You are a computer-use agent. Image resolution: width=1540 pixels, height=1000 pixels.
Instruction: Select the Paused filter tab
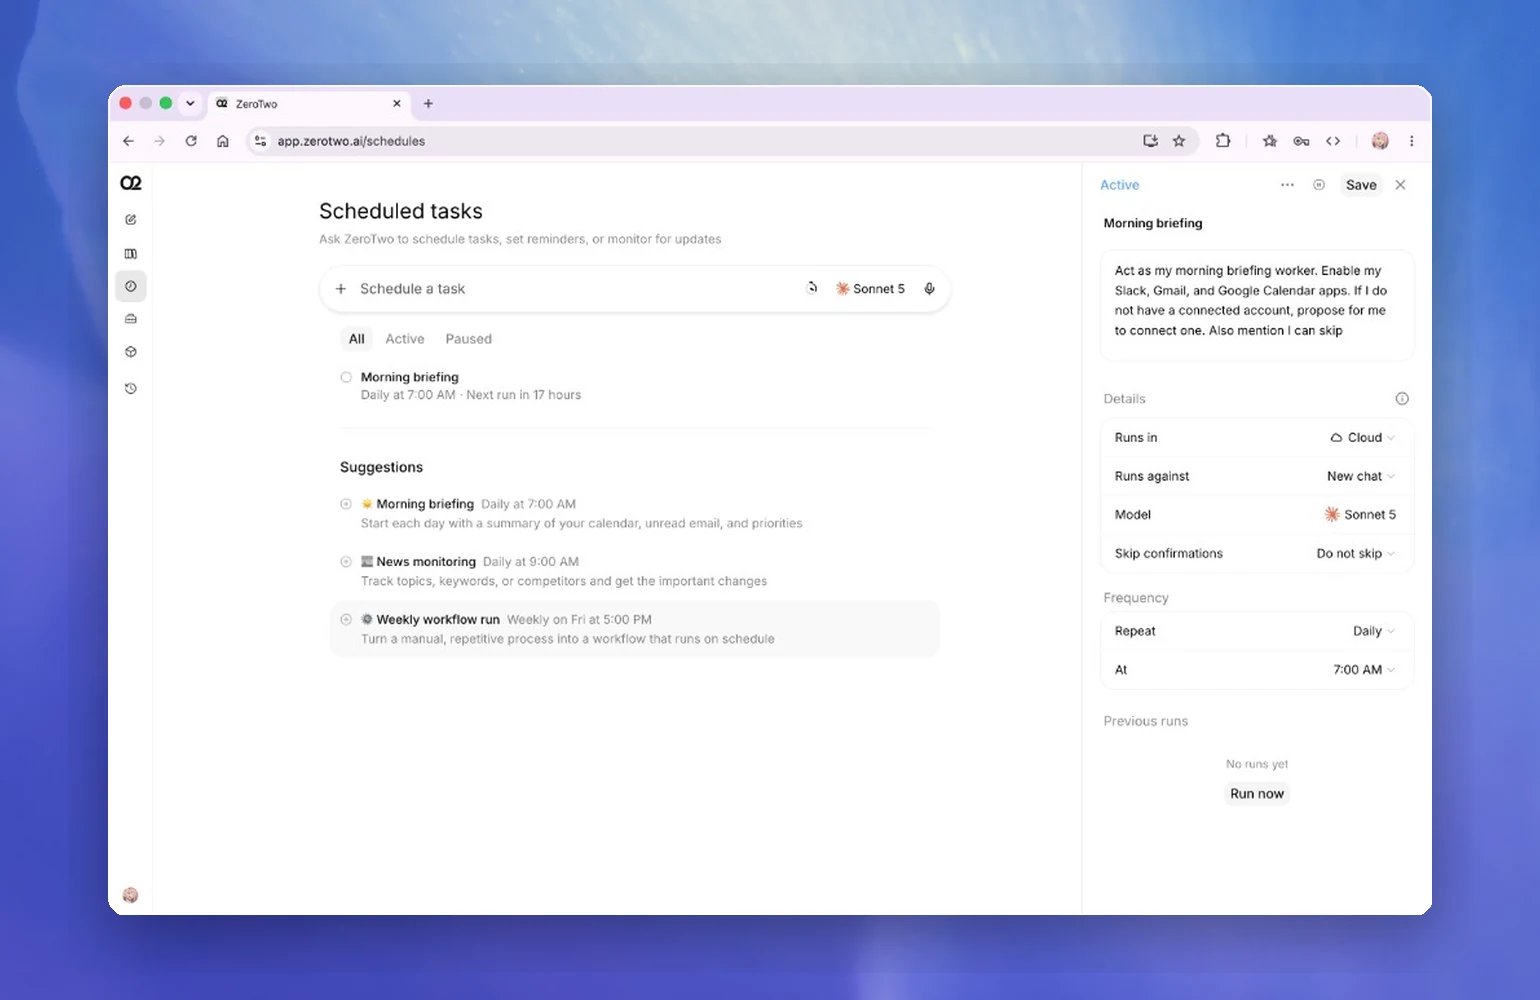click(468, 339)
